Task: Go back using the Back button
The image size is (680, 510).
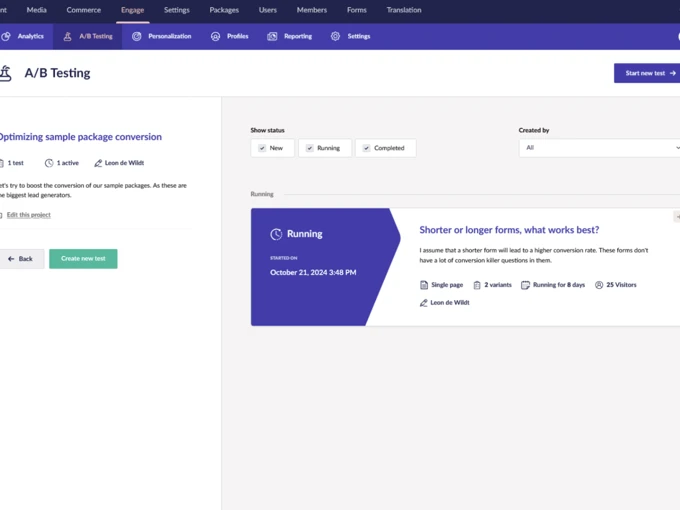Action: click(x=20, y=259)
